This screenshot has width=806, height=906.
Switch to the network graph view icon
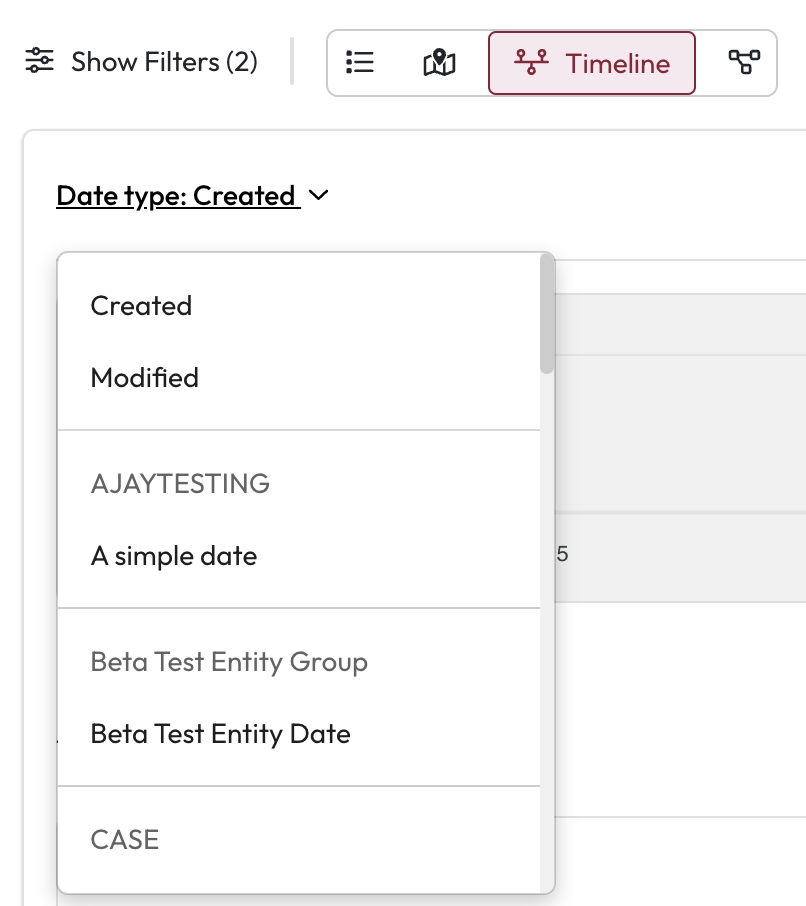pyautogui.click(x=743, y=63)
